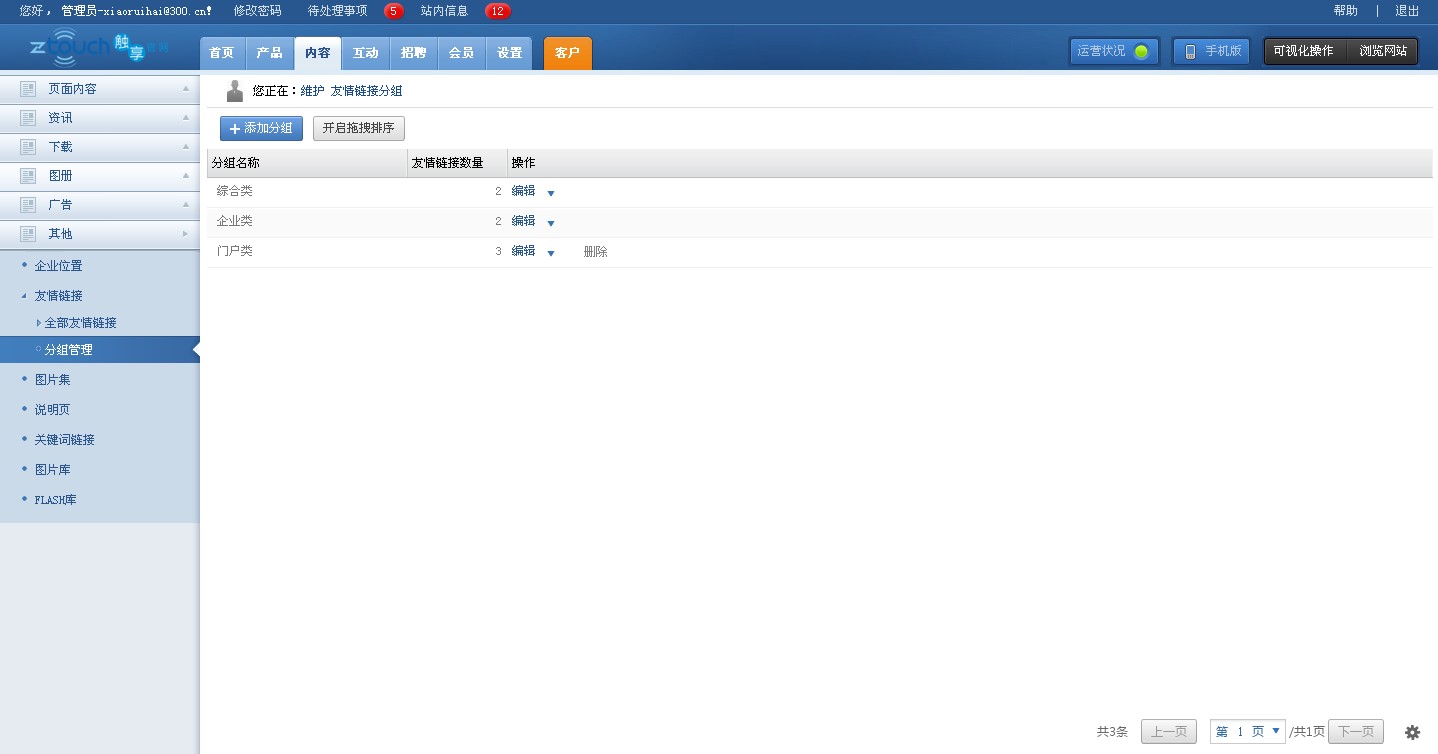Click the red badge showing 12 messages
Screen dimensions: 1438x754
coord(497,11)
